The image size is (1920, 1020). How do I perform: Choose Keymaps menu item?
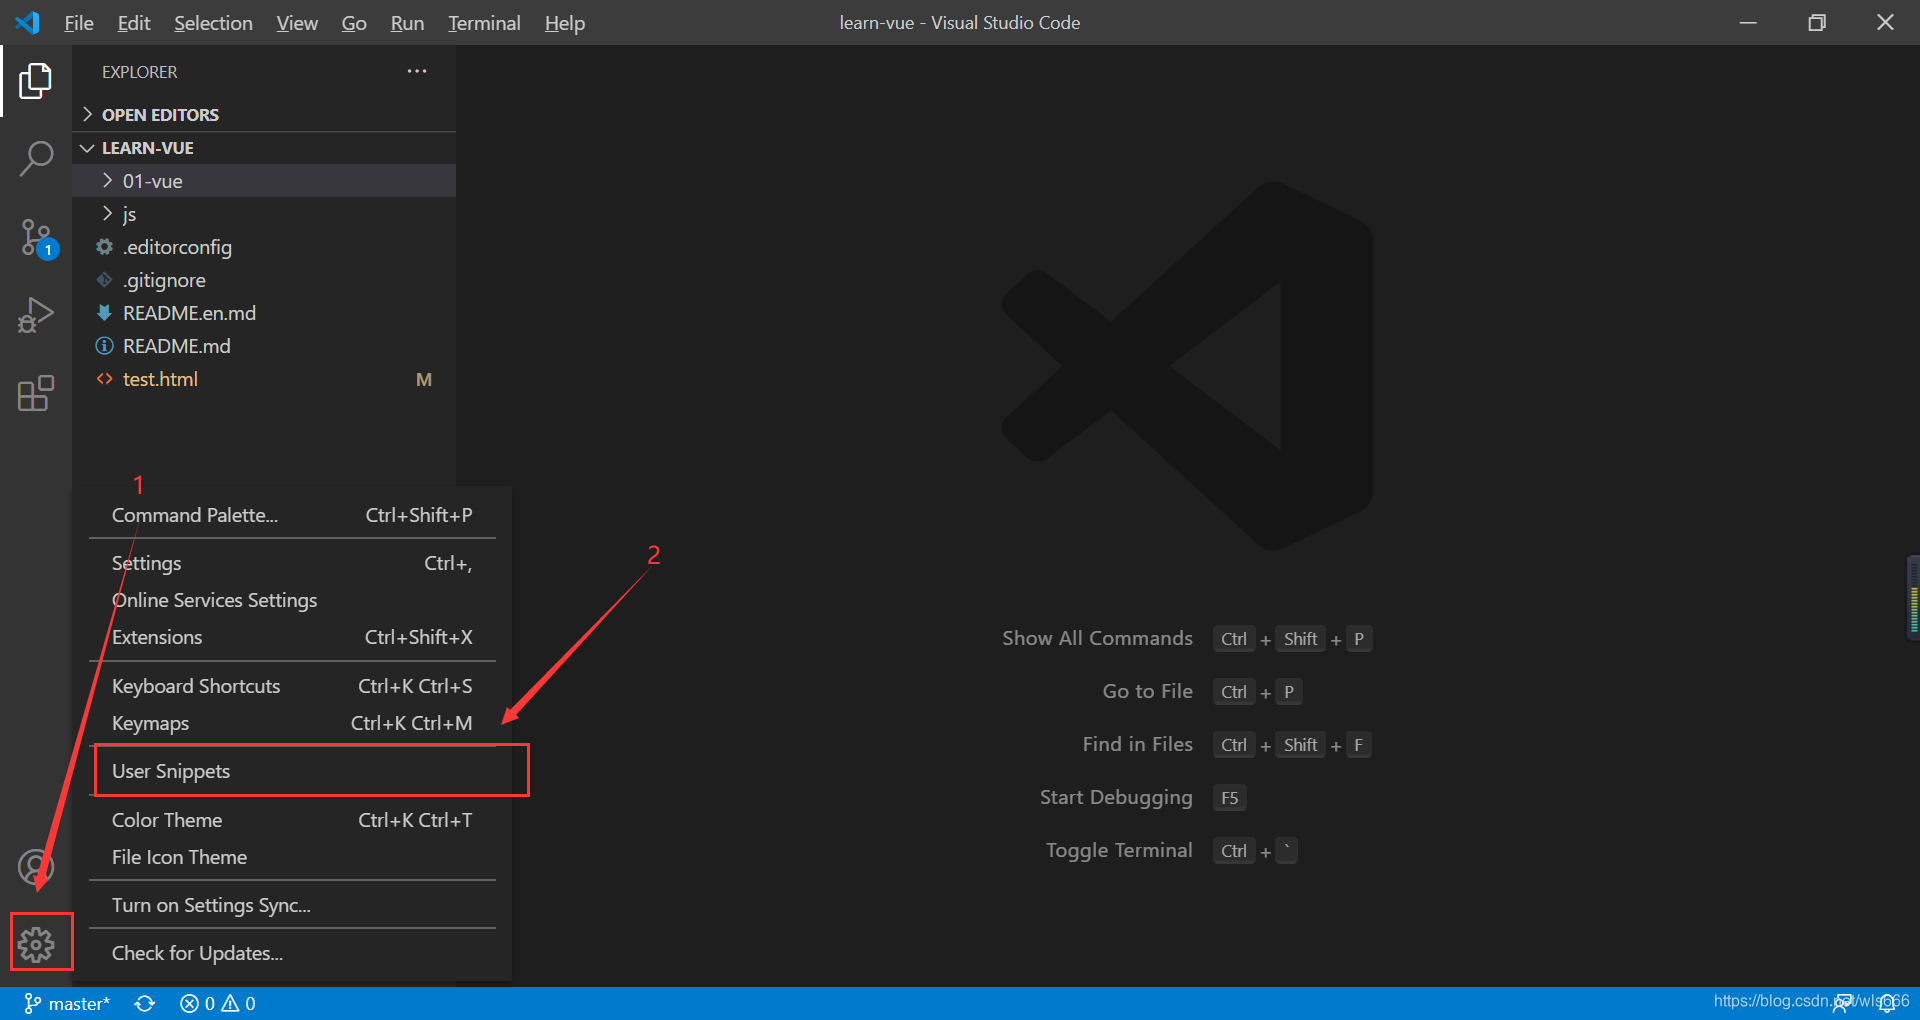point(292,723)
